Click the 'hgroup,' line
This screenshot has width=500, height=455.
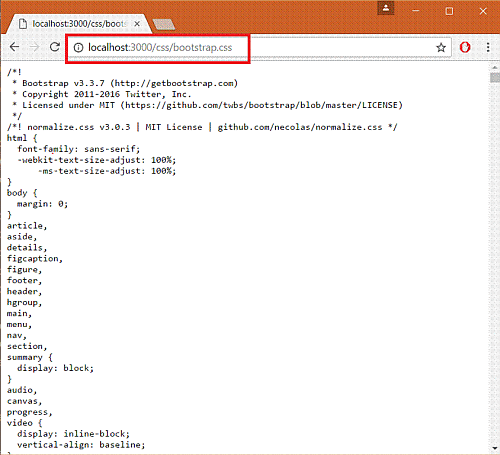click(x=24, y=303)
